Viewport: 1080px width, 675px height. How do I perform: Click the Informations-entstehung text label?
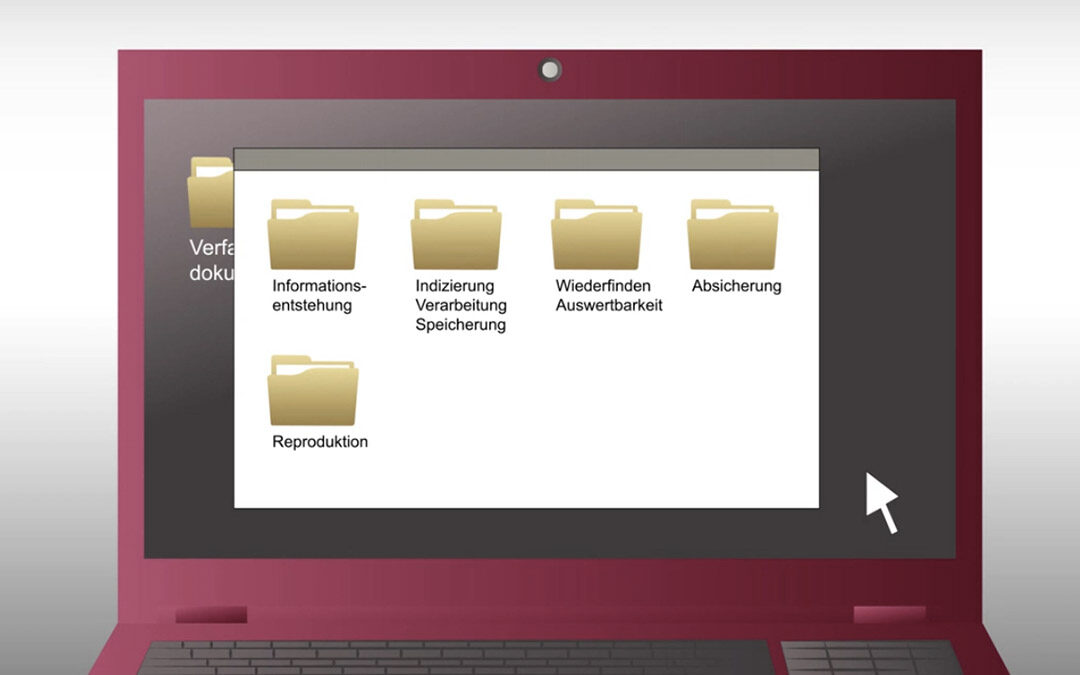point(319,295)
